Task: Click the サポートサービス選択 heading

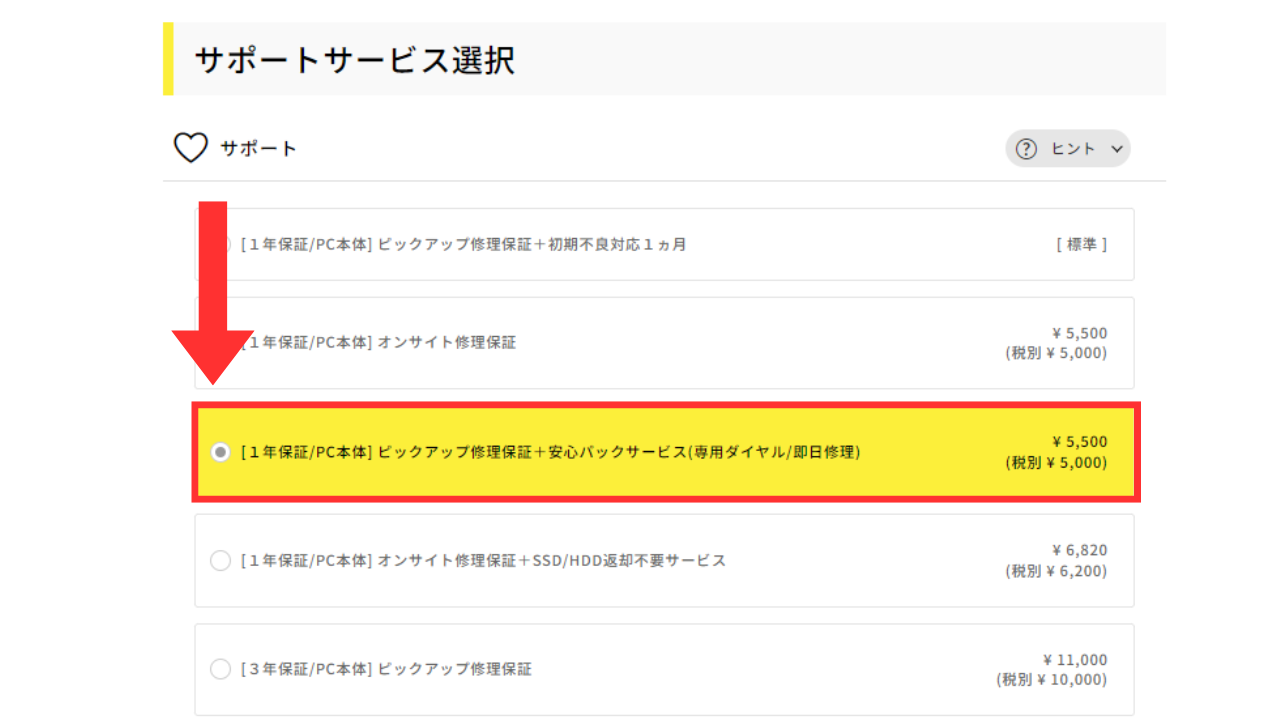Action: pos(354,60)
